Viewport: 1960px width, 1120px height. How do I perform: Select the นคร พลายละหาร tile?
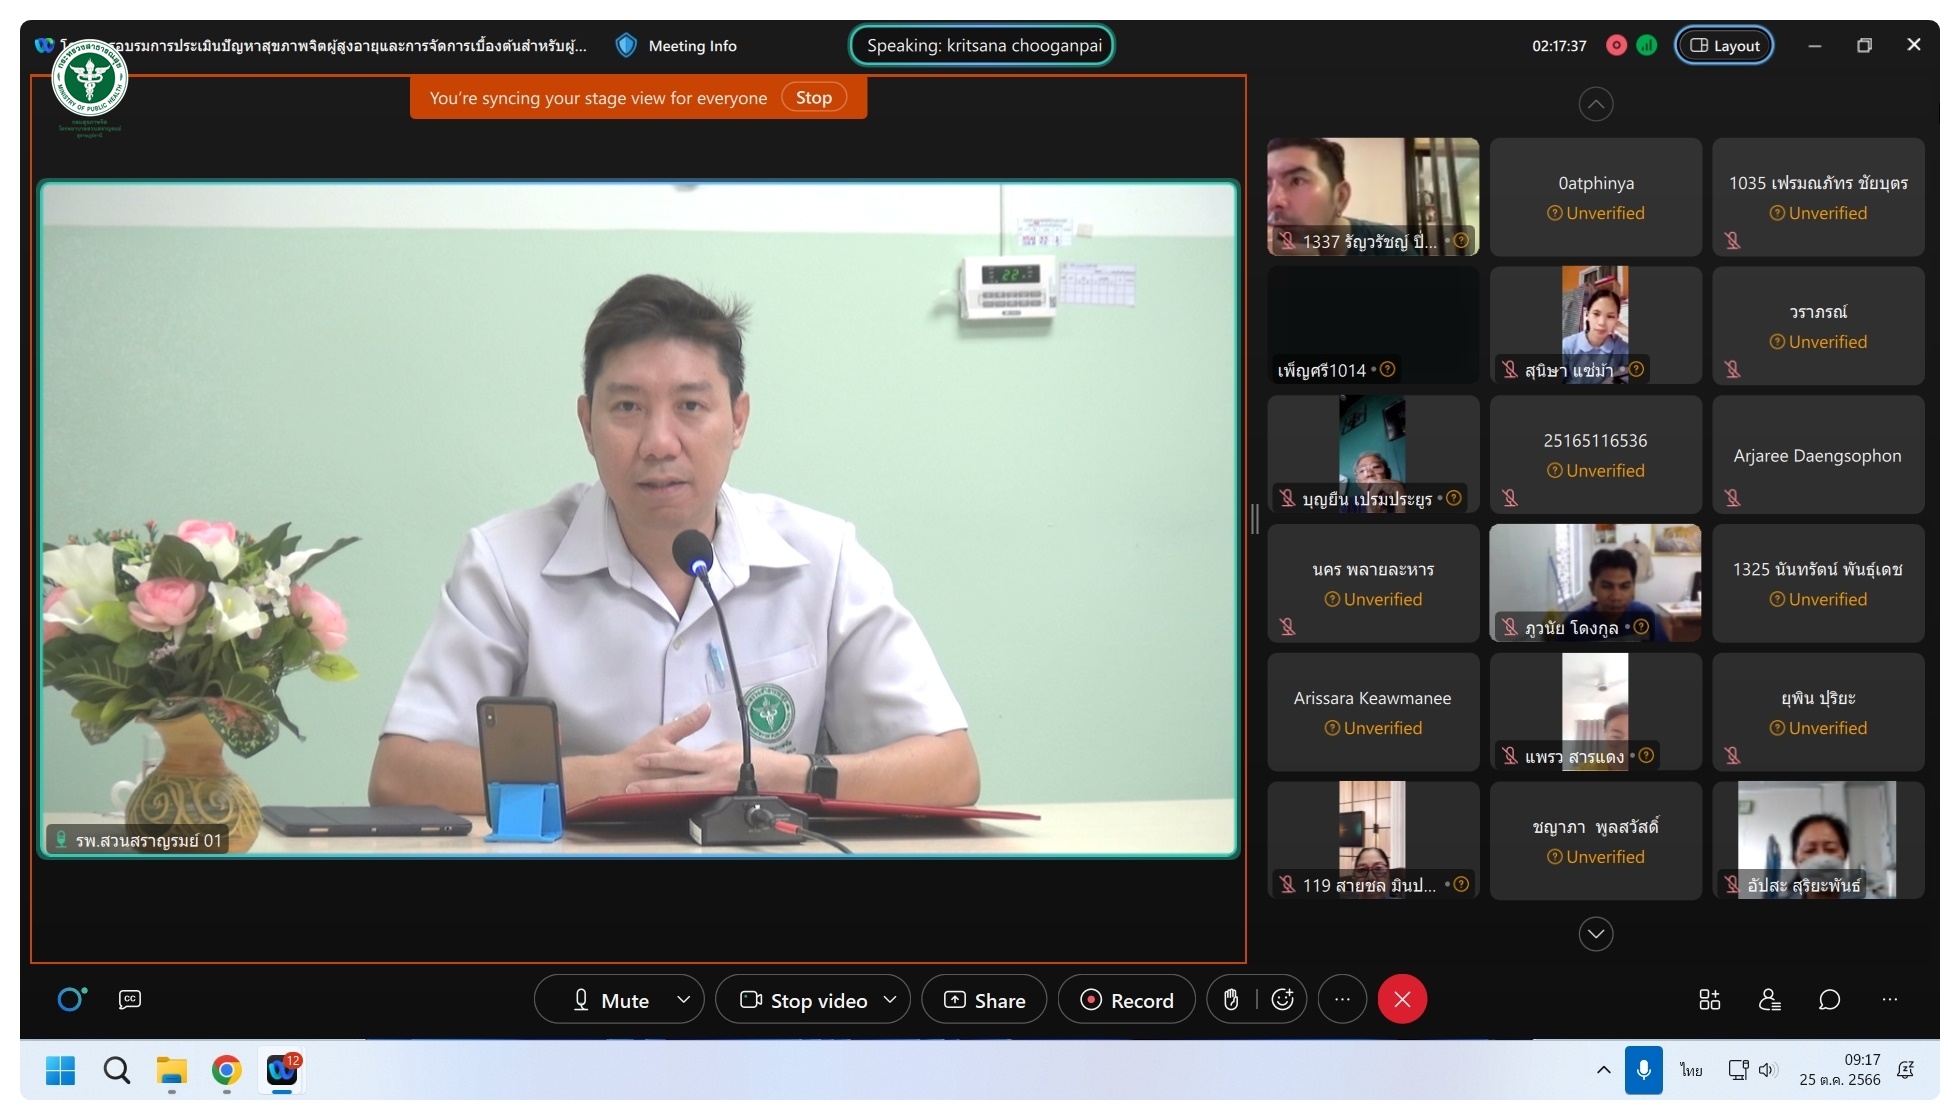point(1373,583)
